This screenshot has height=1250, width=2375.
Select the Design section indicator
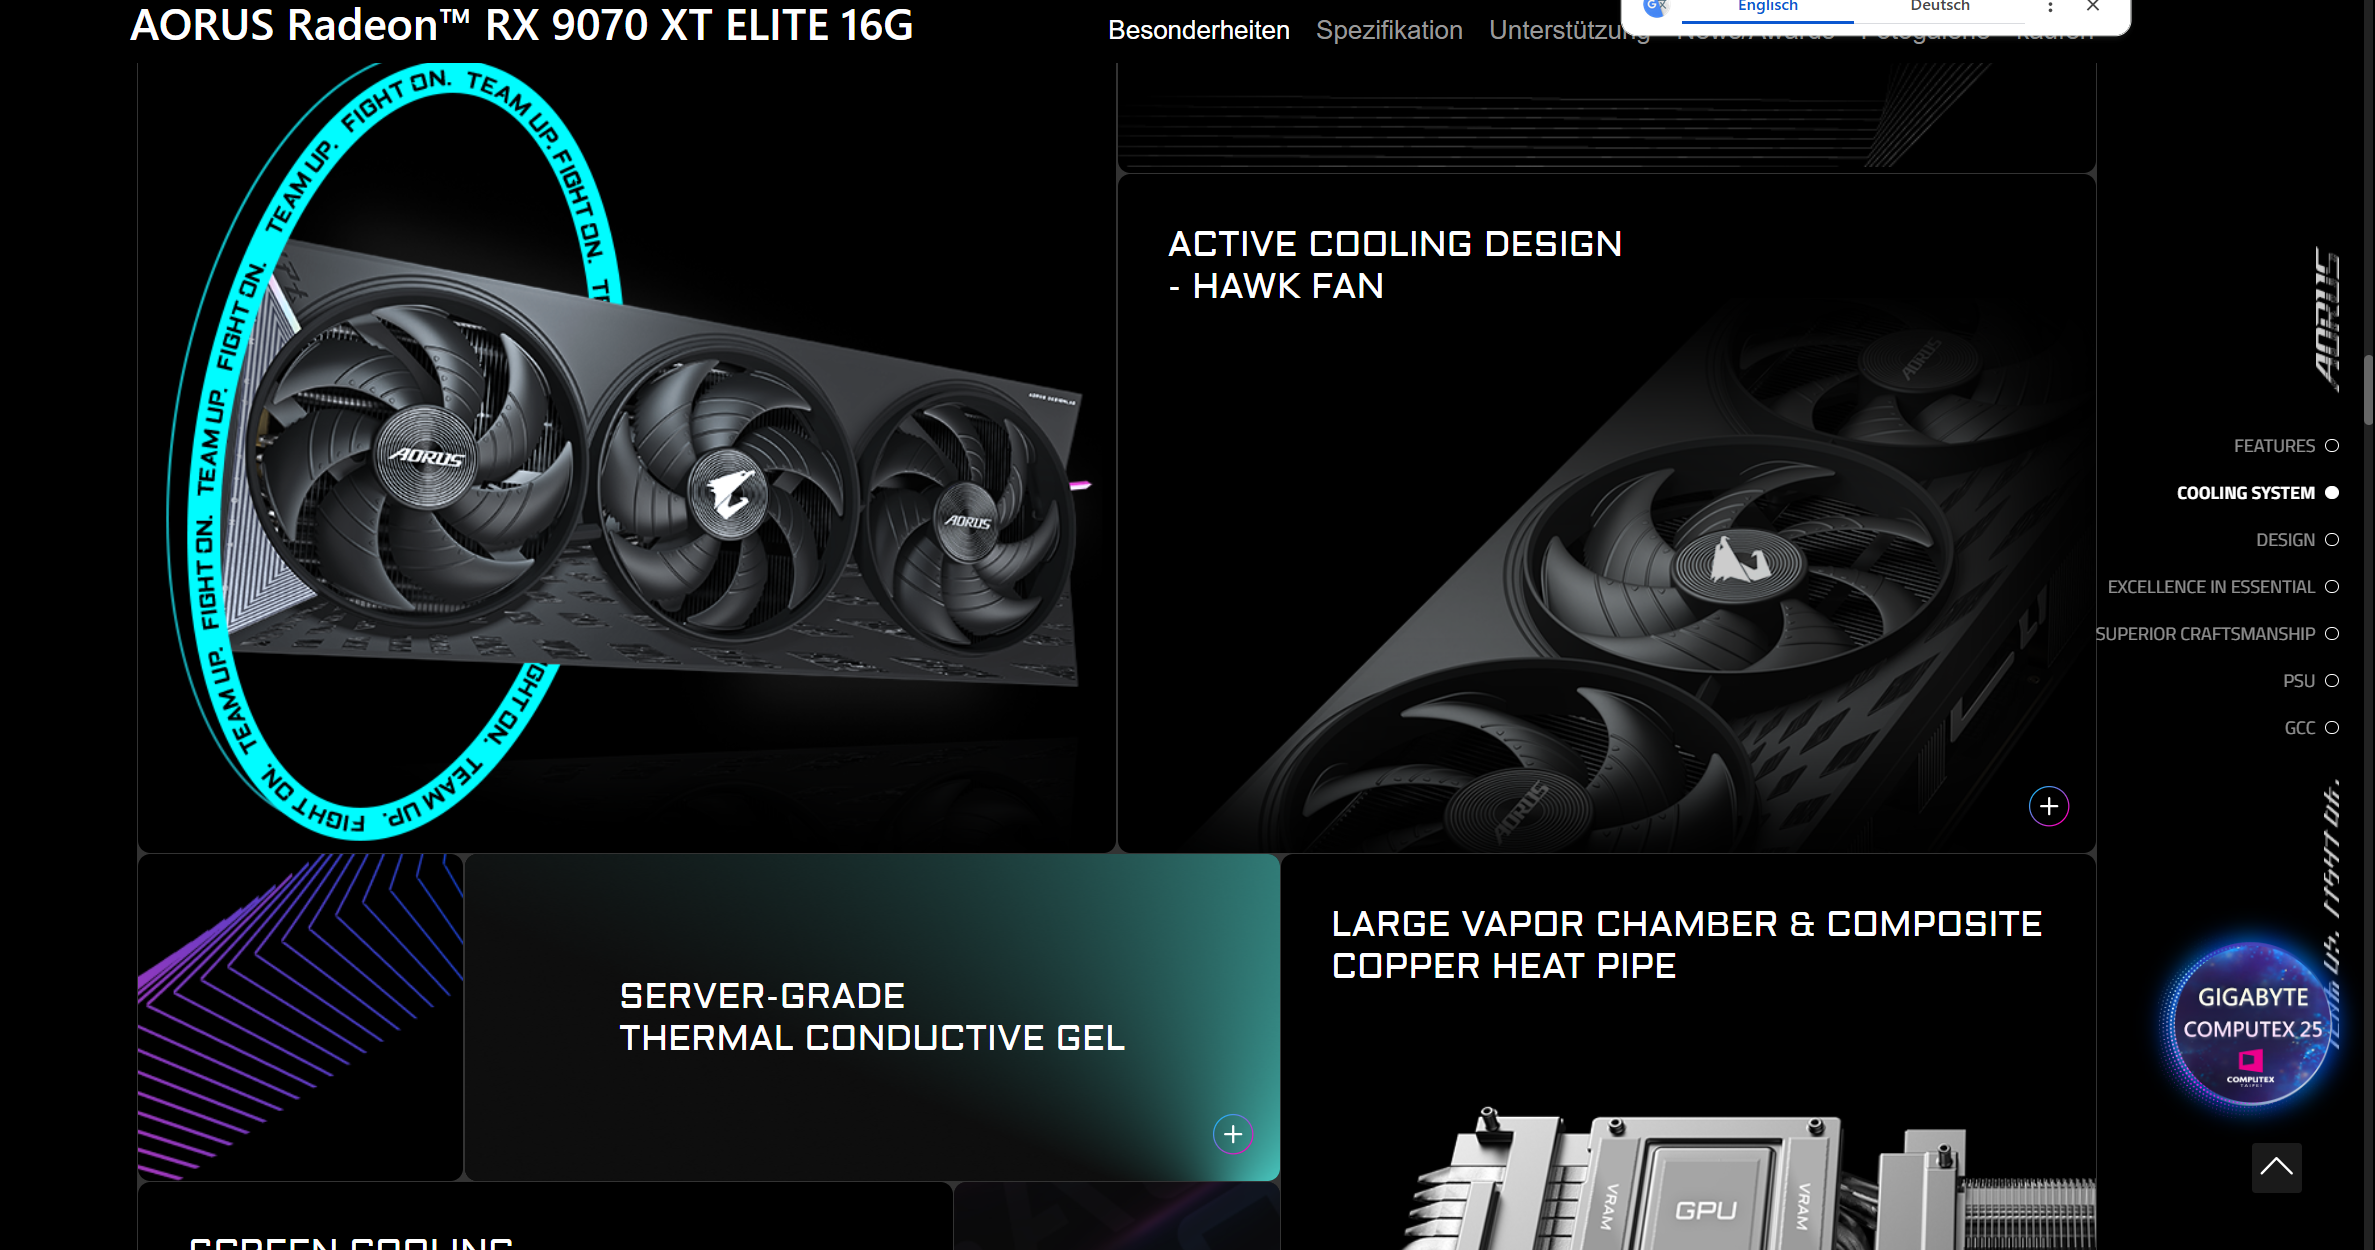[x=2332, y=540]
